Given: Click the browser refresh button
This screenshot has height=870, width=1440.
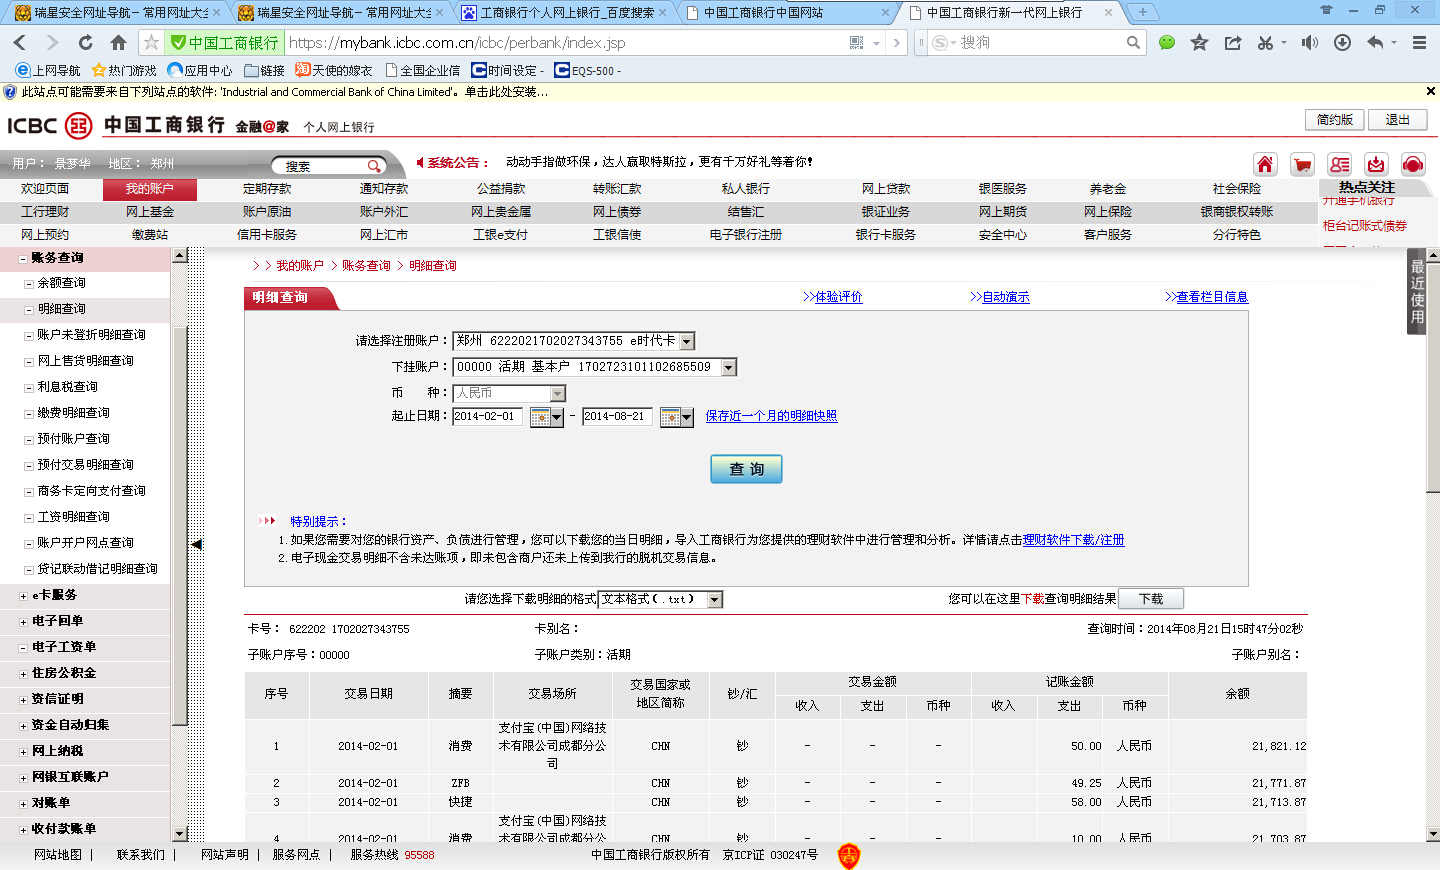Looking at the screenshot, I should tap(86, 42).
